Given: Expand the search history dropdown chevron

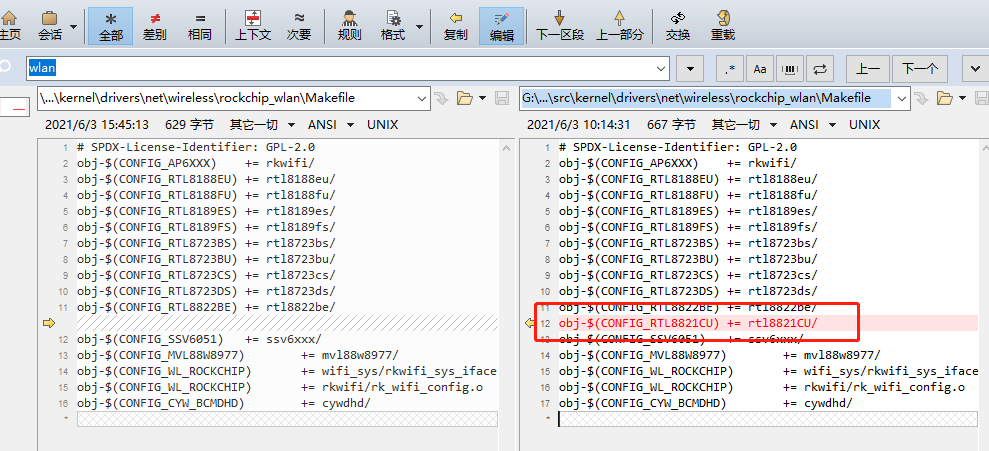Looking at the screenshot, I should pos(662,68).
